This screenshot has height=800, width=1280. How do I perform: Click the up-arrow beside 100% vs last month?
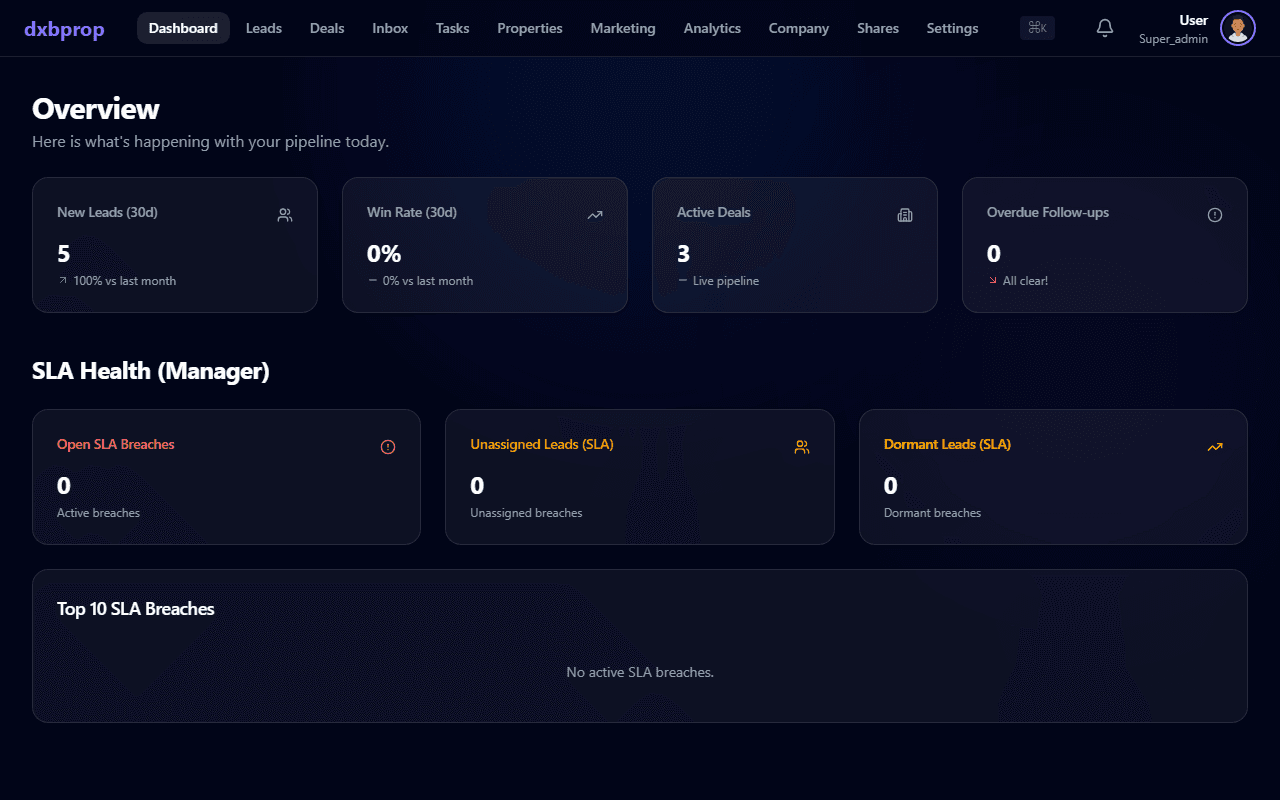click(x=63, y=281)
